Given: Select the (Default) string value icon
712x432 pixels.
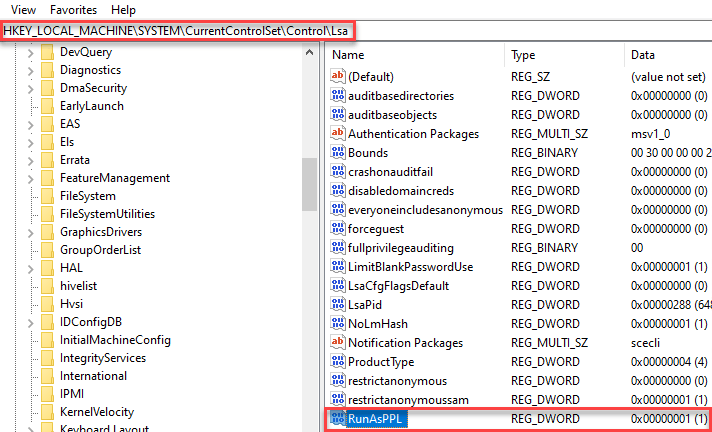Looking at the screenshot, I should click(337, 77).
